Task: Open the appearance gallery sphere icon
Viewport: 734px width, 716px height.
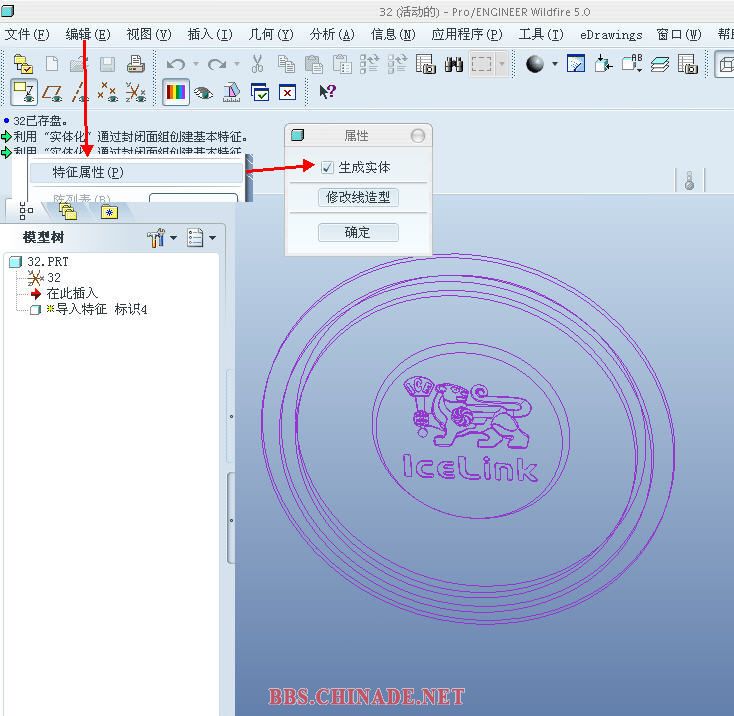Action: click(535, 64)
